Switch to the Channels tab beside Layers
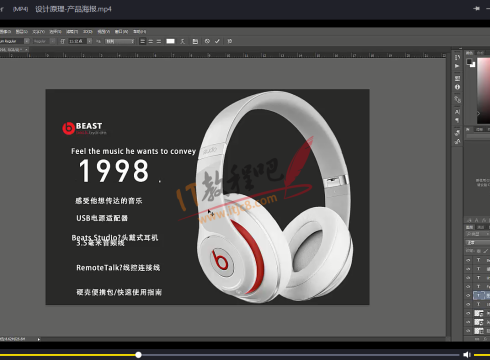This screenshot has height=360, width=490. tap(480, 227)
